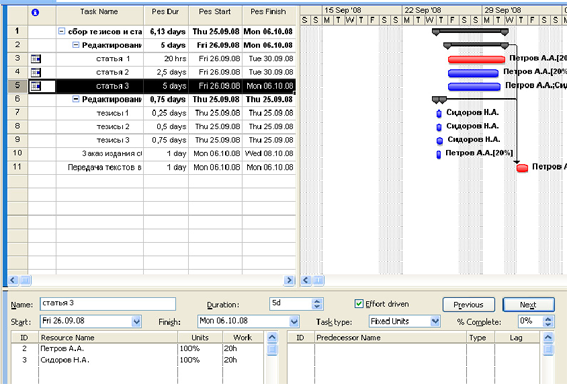Click the 20 hrs duration cell
Image resolution: width=567 pixels, height=384 pixels.
click(x=166, y=59)
